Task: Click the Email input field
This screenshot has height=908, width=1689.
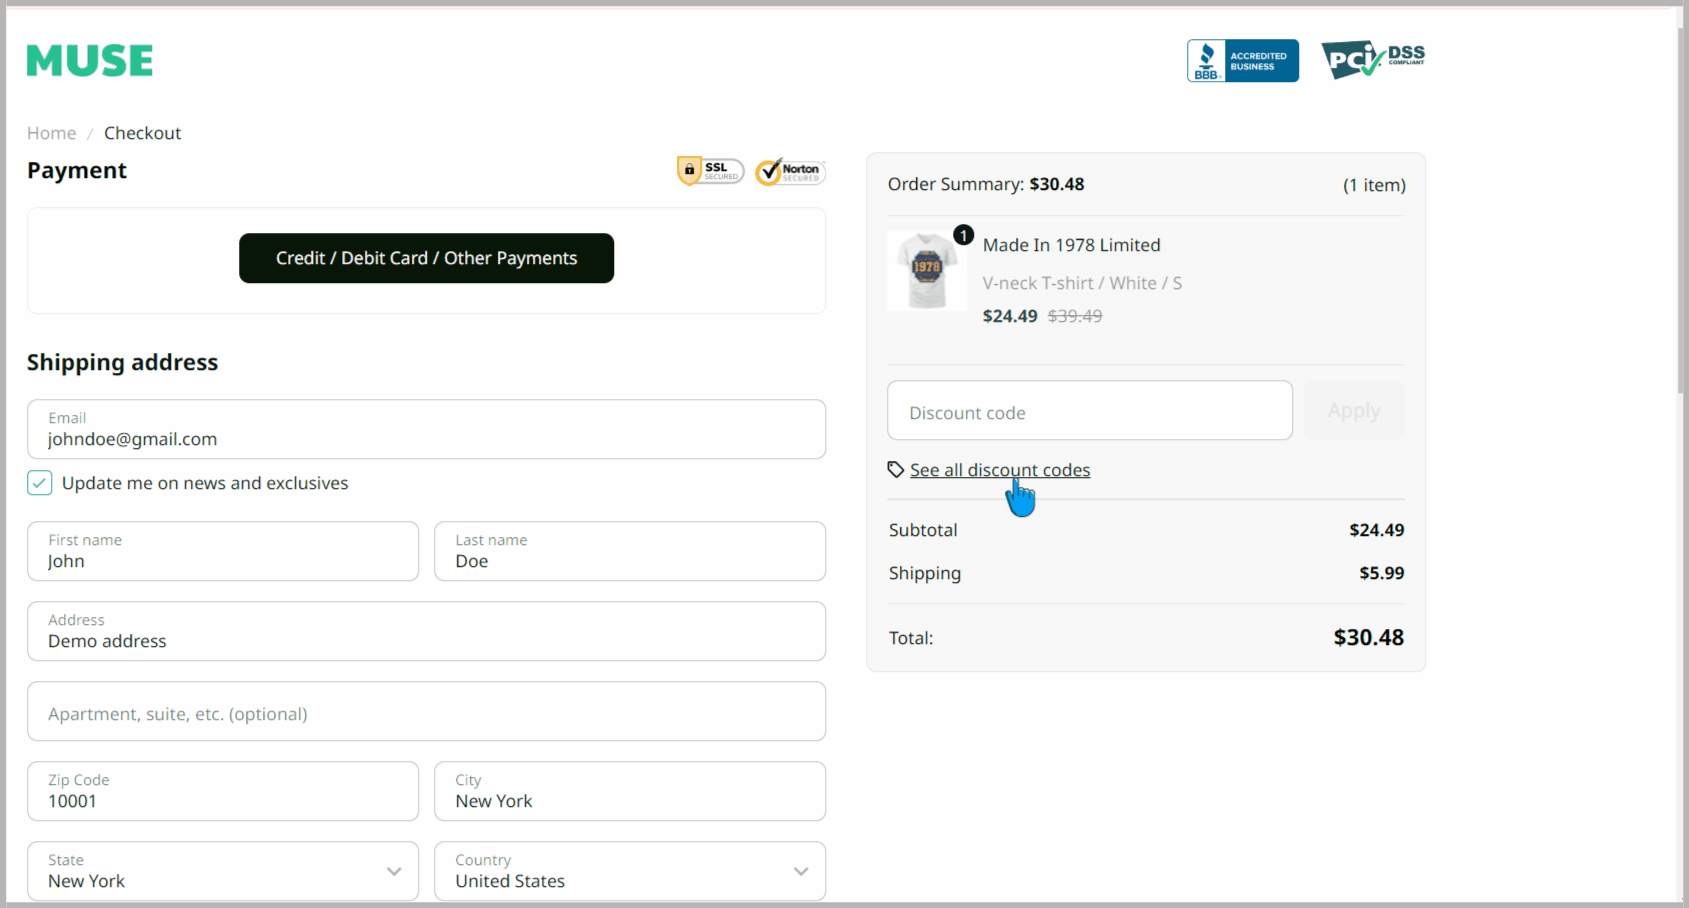Action: [x=426, y=429]
